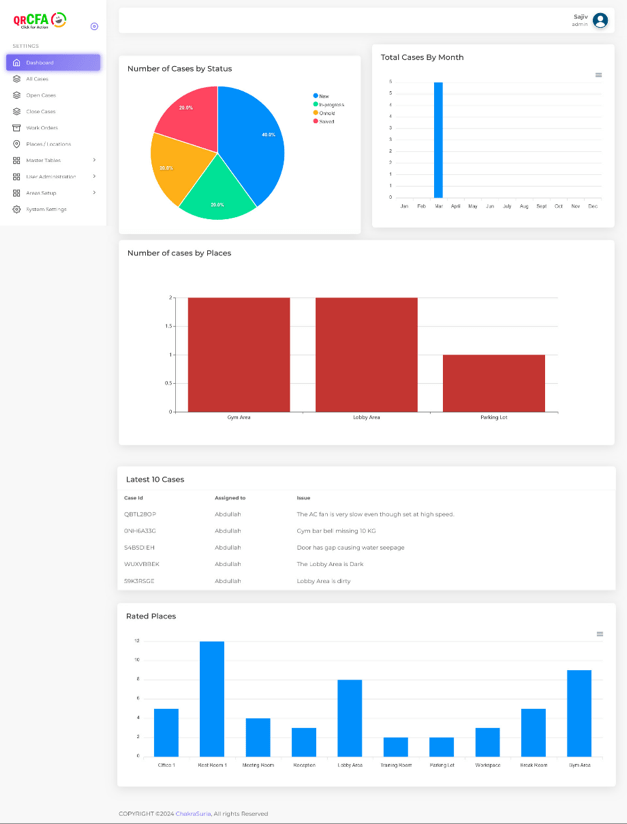Image resolution: width=627 pixels, height=824 pixels.
Task: Go to Close Cases page
Action: pyautogui.click(x=41, y=112)
